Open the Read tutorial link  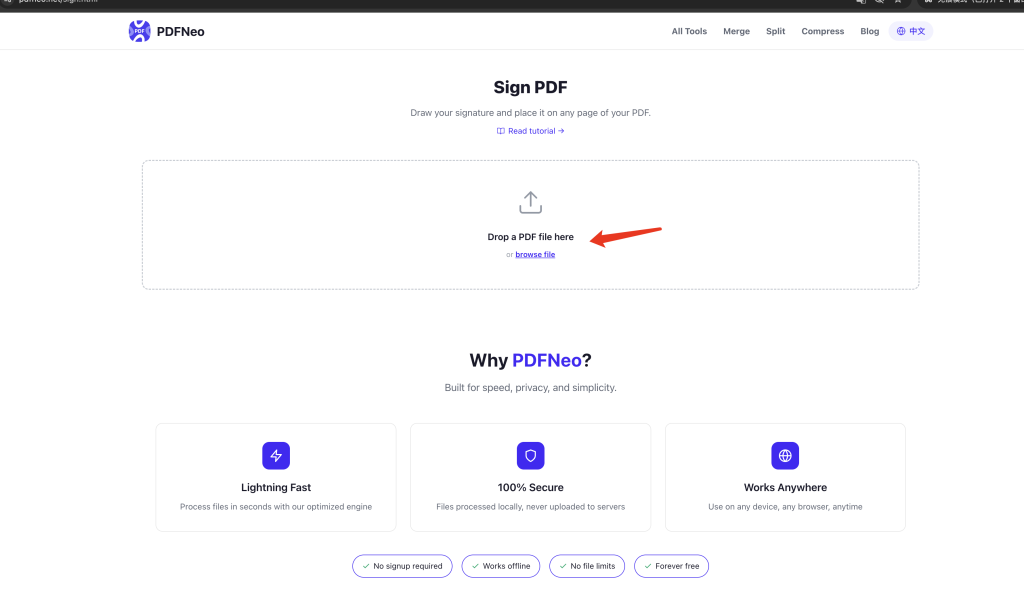pos(530,131)
